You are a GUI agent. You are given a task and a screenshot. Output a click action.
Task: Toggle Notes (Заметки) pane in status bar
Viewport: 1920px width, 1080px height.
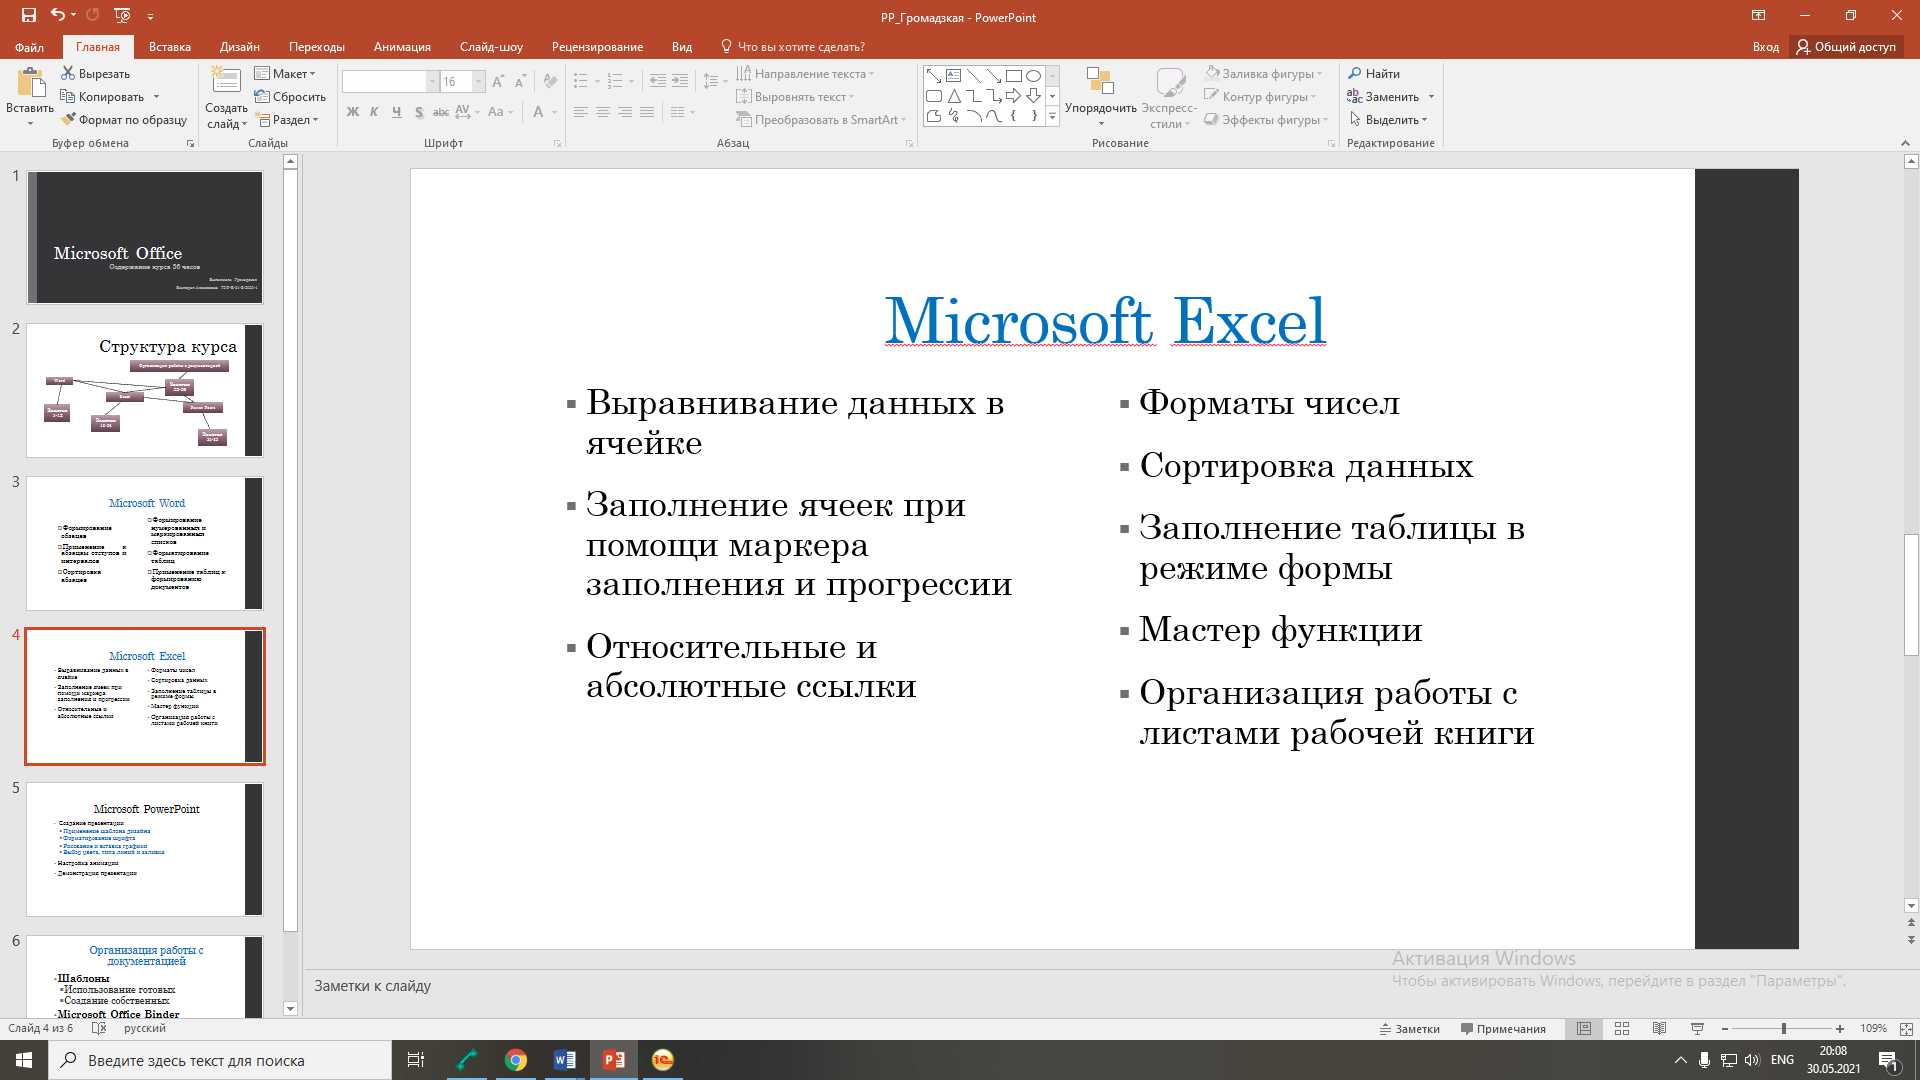click(1409, 1028)
